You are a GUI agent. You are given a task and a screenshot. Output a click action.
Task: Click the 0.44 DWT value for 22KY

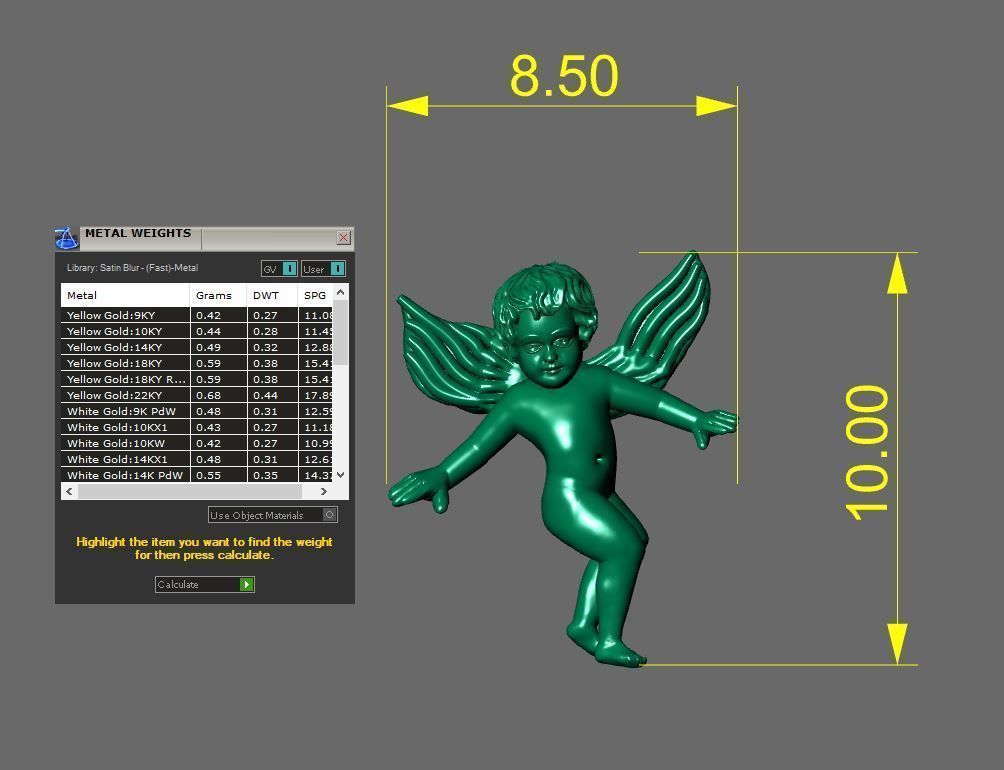[266, 395]
